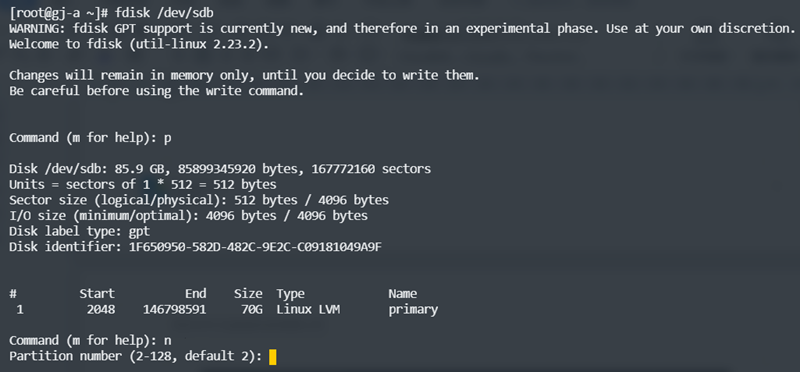Click the end sector value 146798591
800x372 pixels.
(x=175, y=309)
